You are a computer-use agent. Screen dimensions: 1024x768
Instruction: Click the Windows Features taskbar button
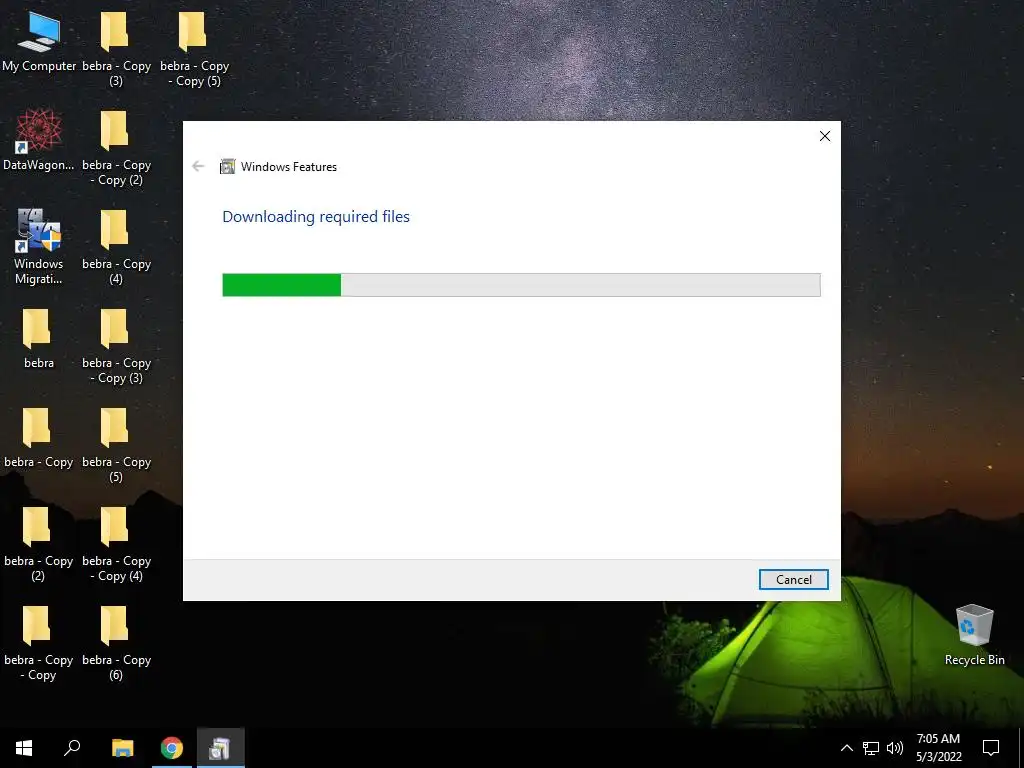(x=220, y=748)
